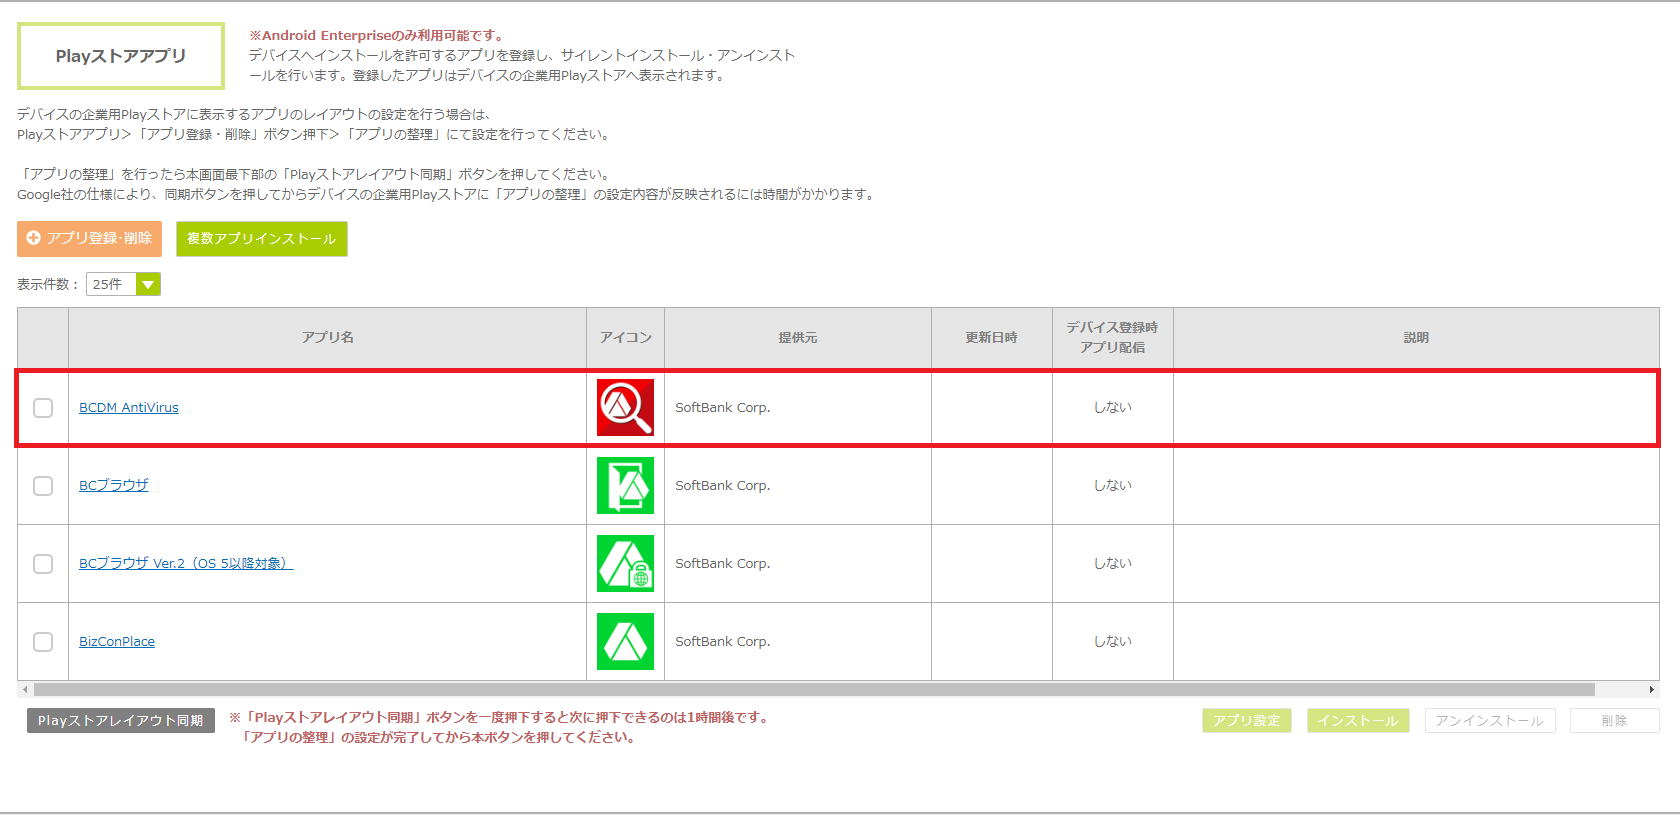This screenshot has width=1680, height=815.
Task: Select the BCブラウザ row checkbox
Action: [43, 486]
